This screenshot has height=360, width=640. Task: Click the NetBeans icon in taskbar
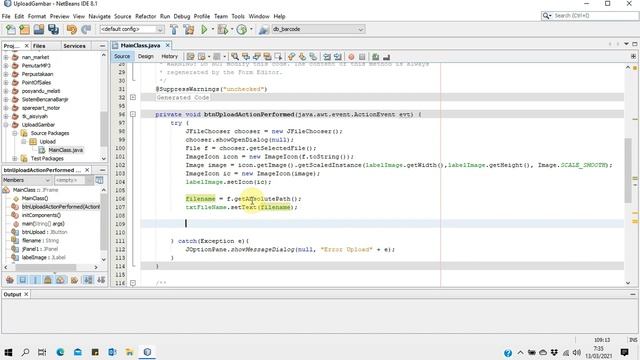pyautogui.click(x=147, y=352)
